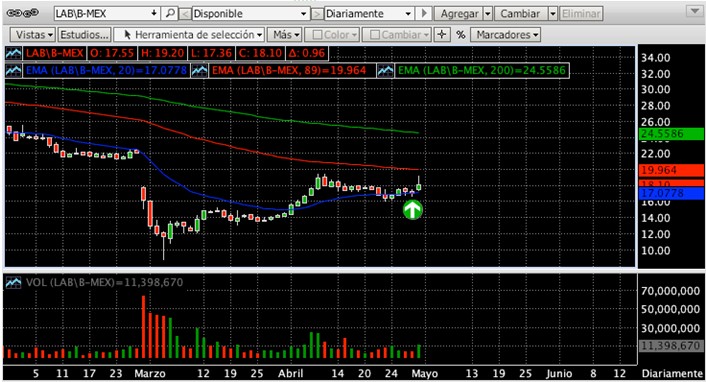Click chart icon beside VOL legend
The width and height of the screenshot is (706, 382).
pos(14,282)
